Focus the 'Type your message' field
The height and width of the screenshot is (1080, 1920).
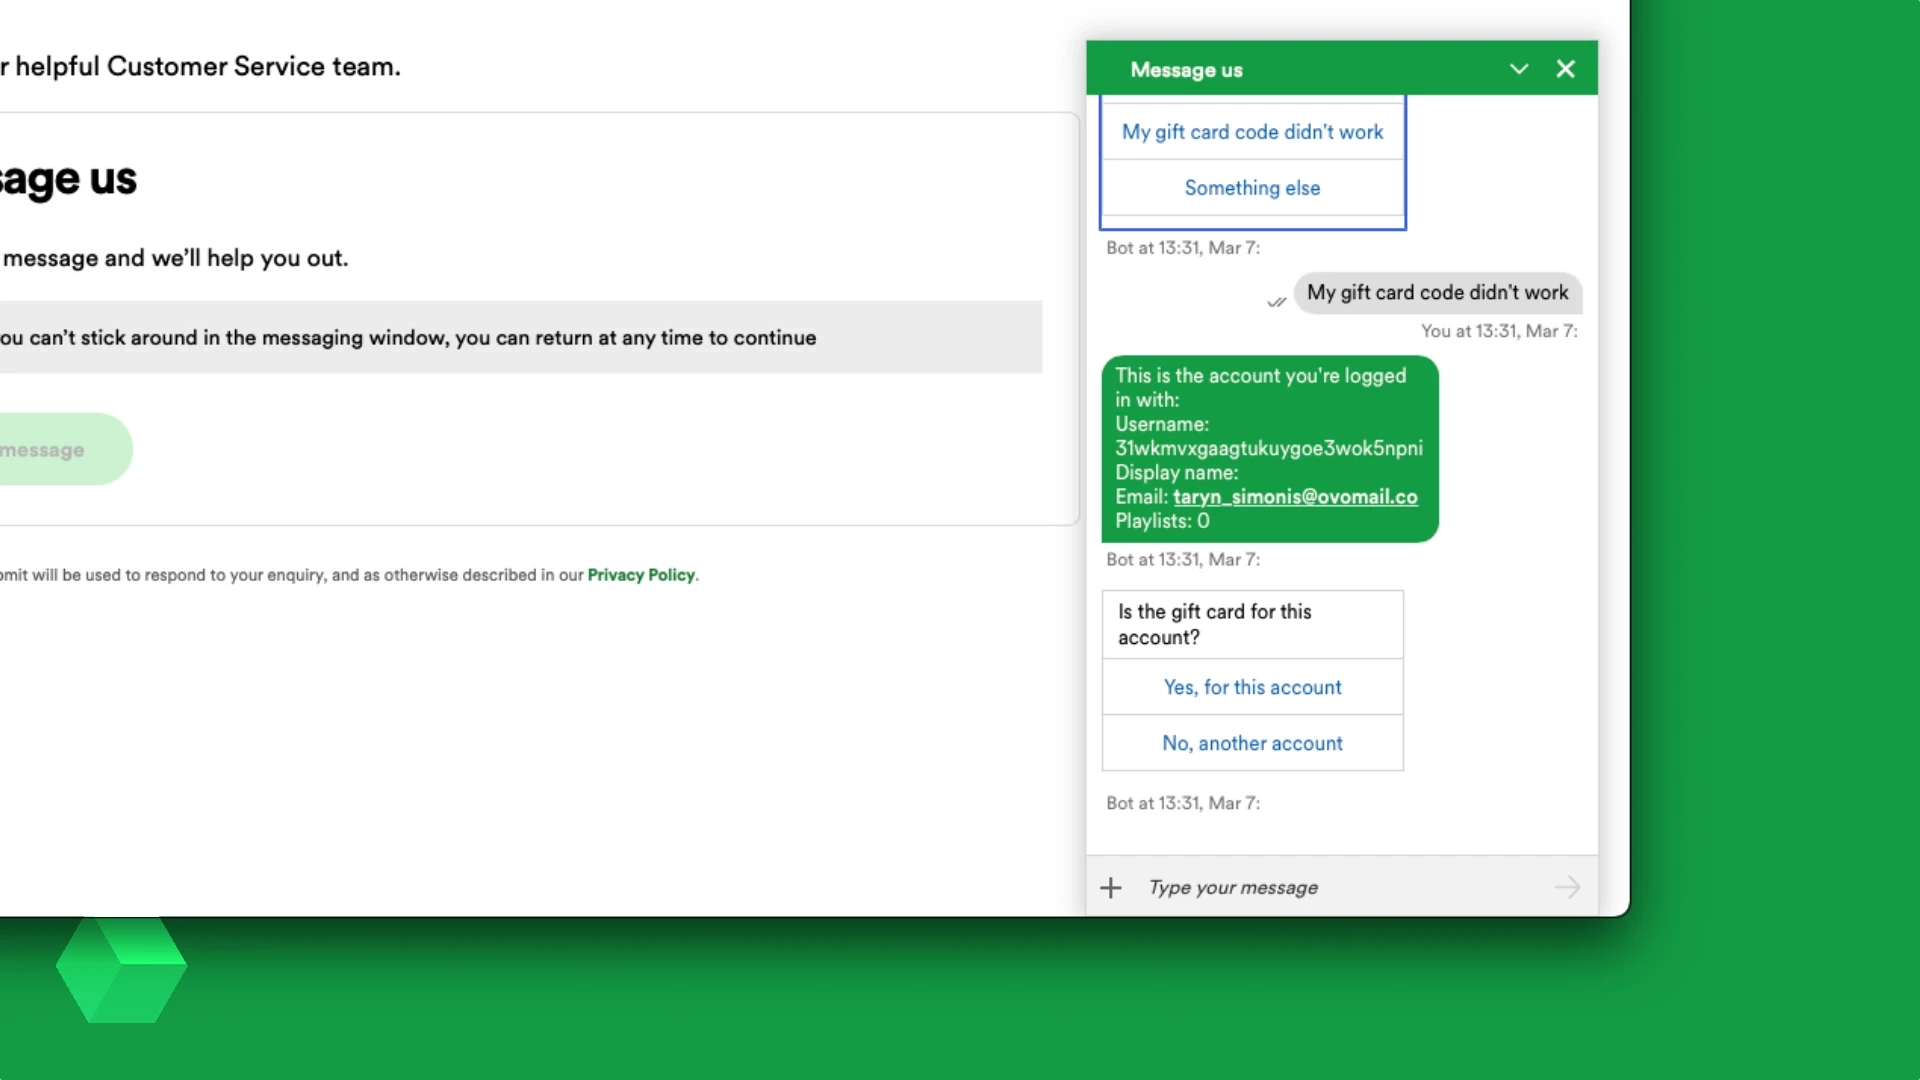point(1340,888)
